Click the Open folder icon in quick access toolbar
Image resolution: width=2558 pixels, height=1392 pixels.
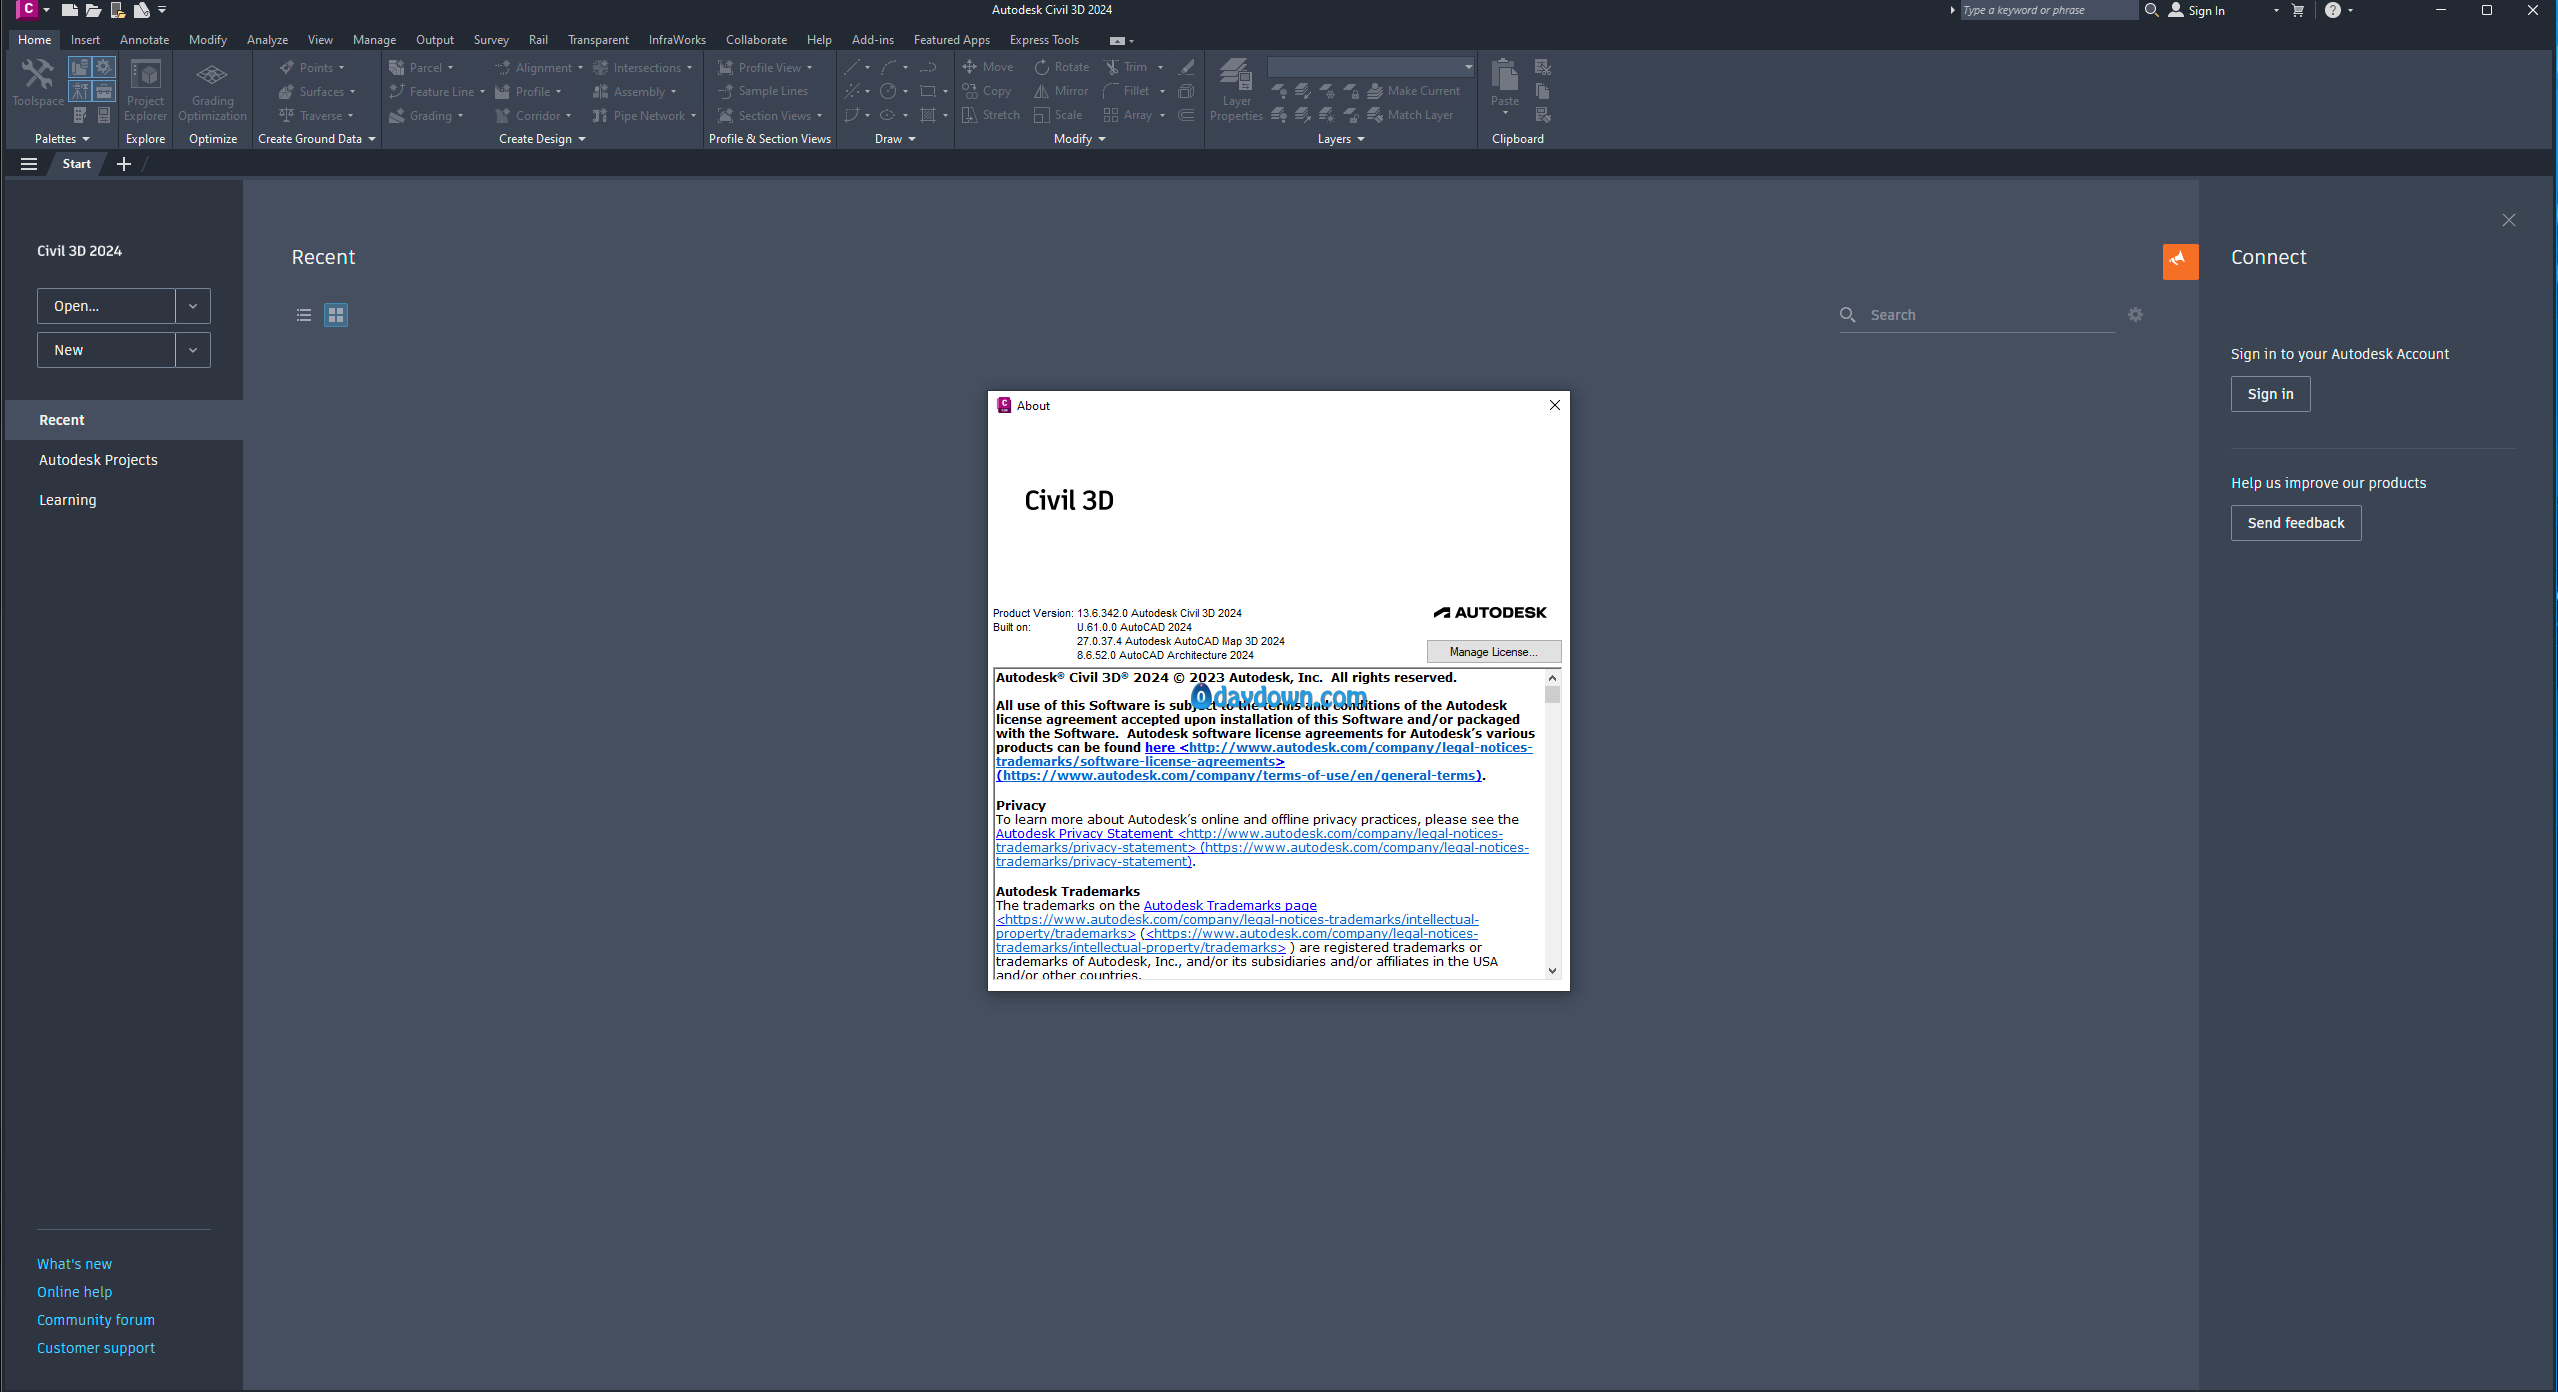(x=93, y=10)
